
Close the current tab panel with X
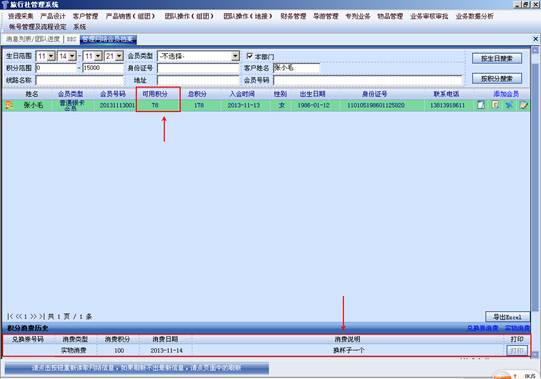[535, 39]
